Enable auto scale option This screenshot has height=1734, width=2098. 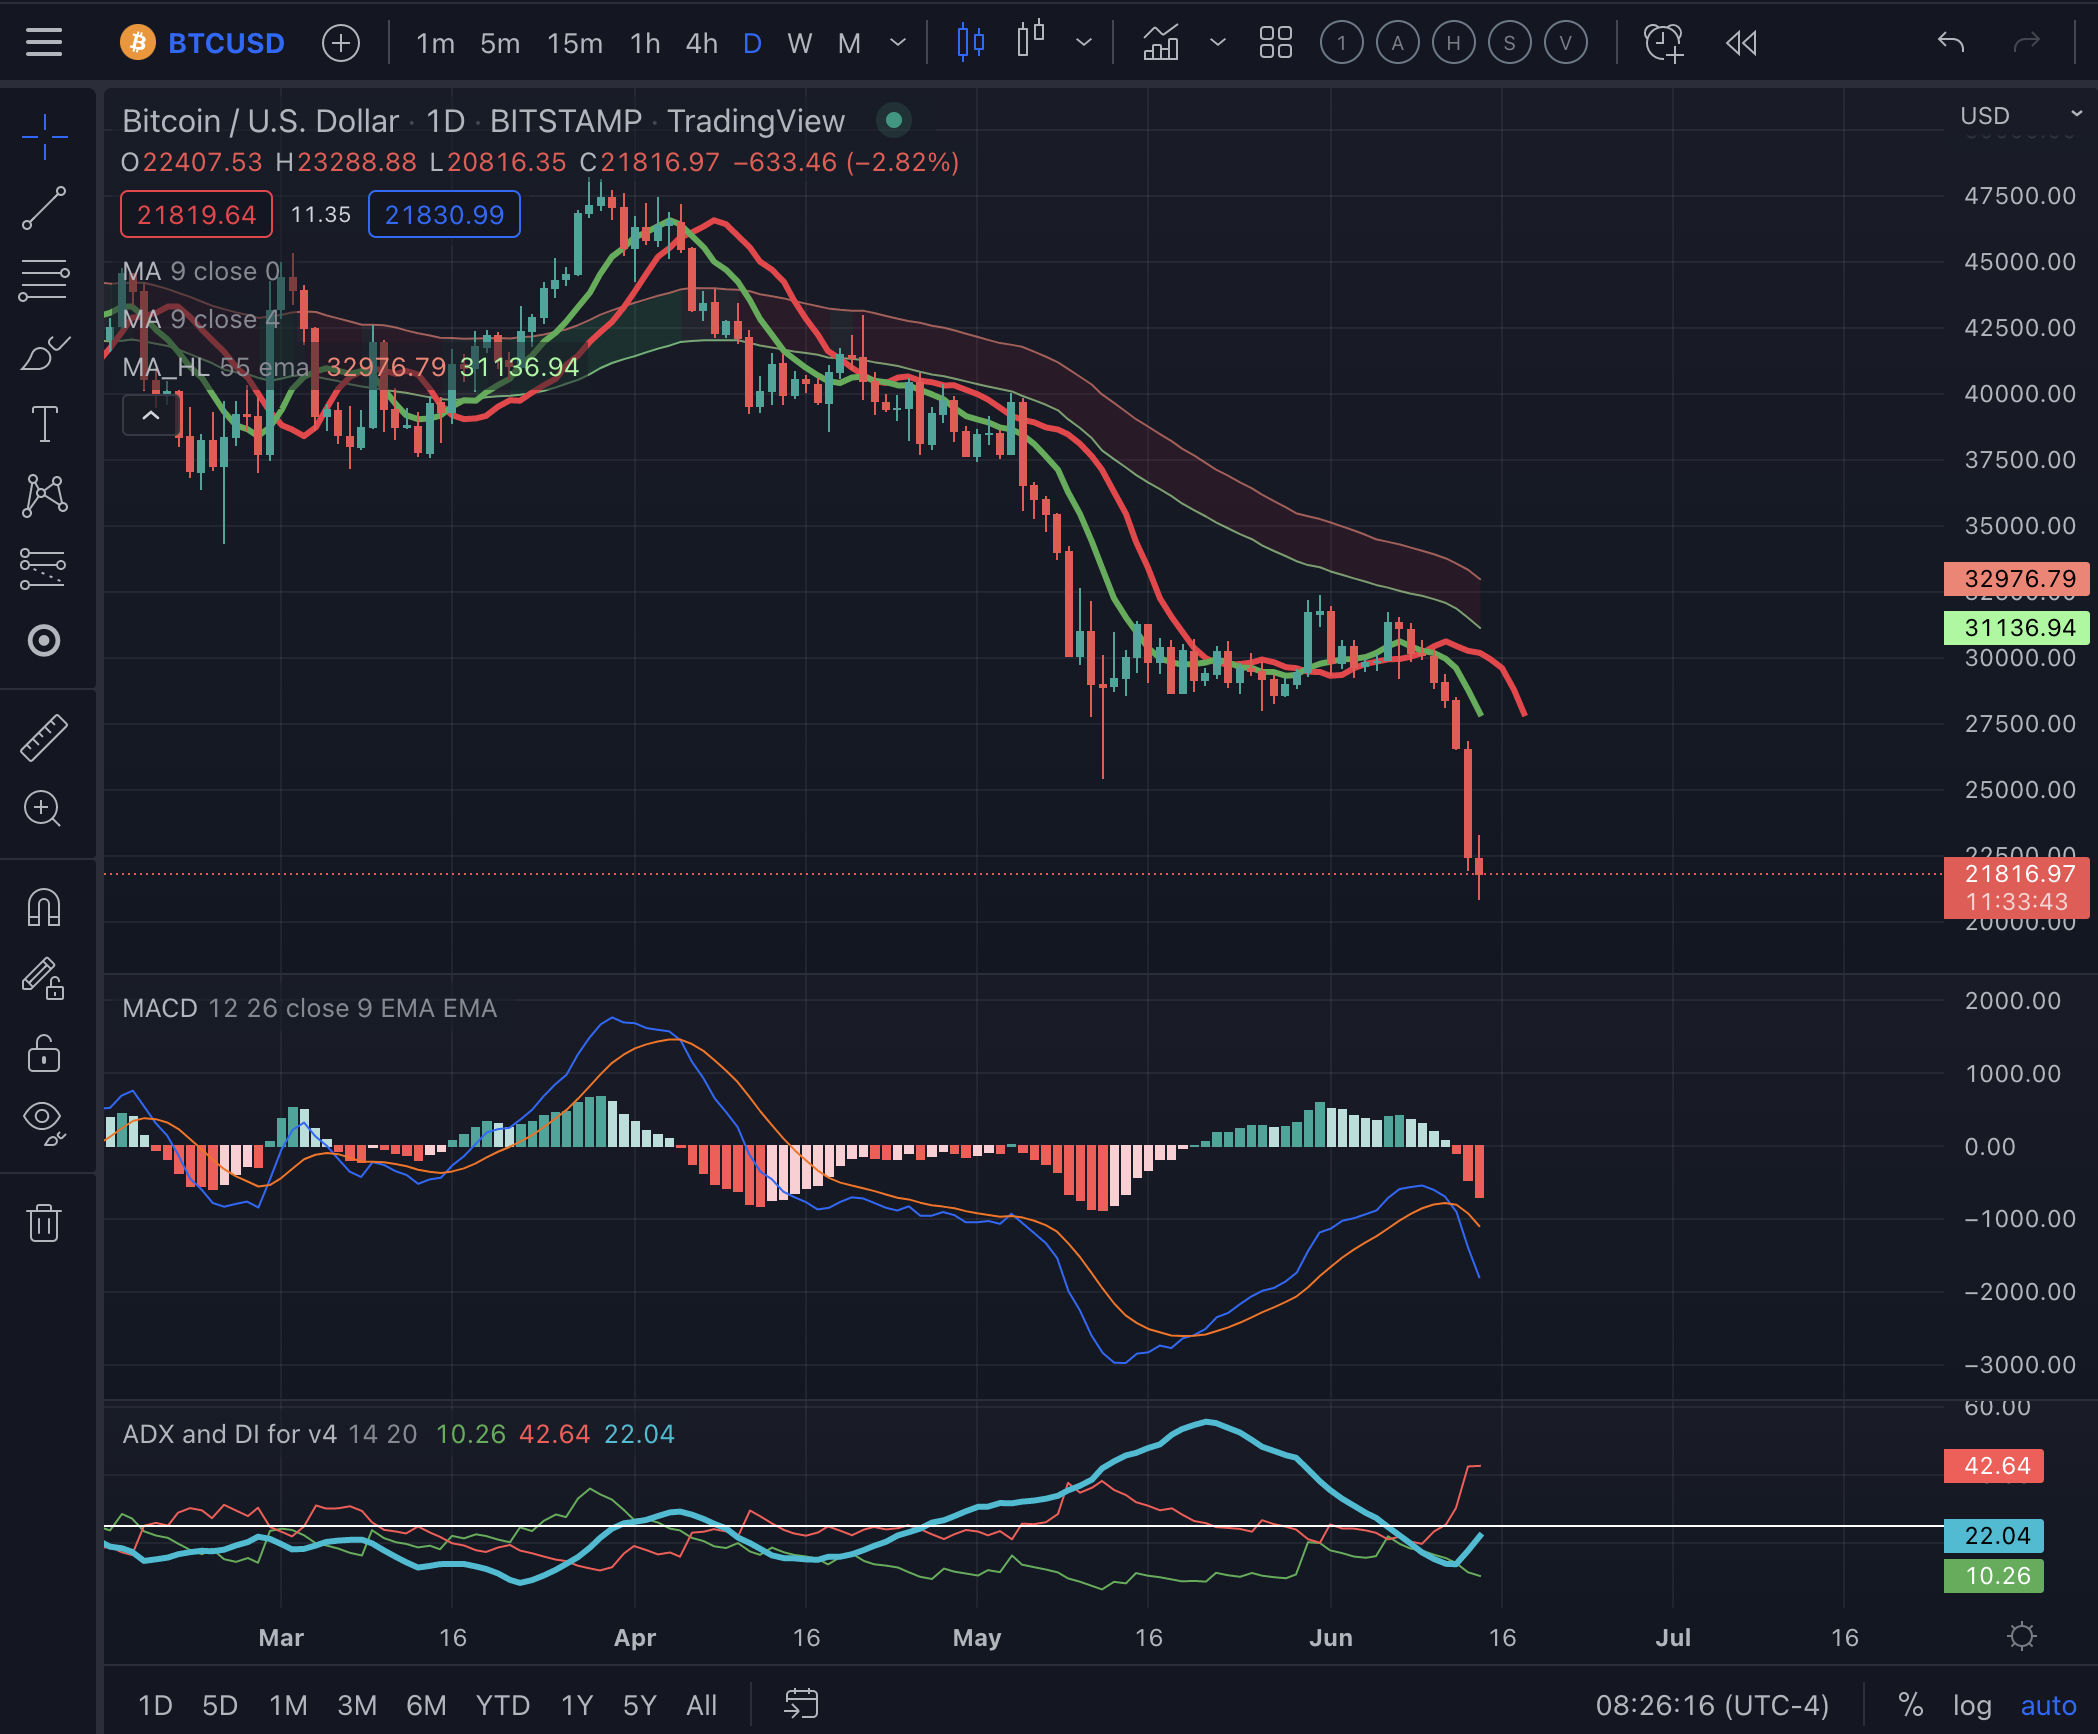(x=2048, y=1705)
